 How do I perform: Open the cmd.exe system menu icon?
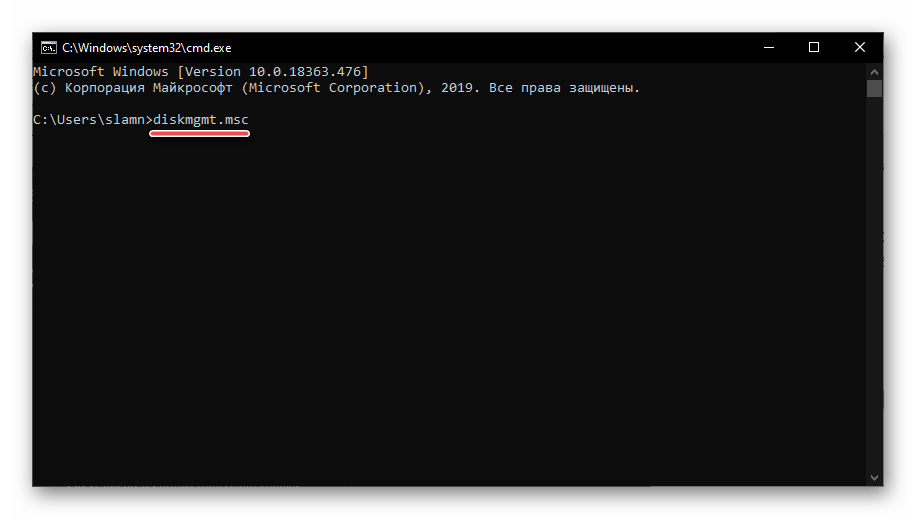(x=47, y=47)
